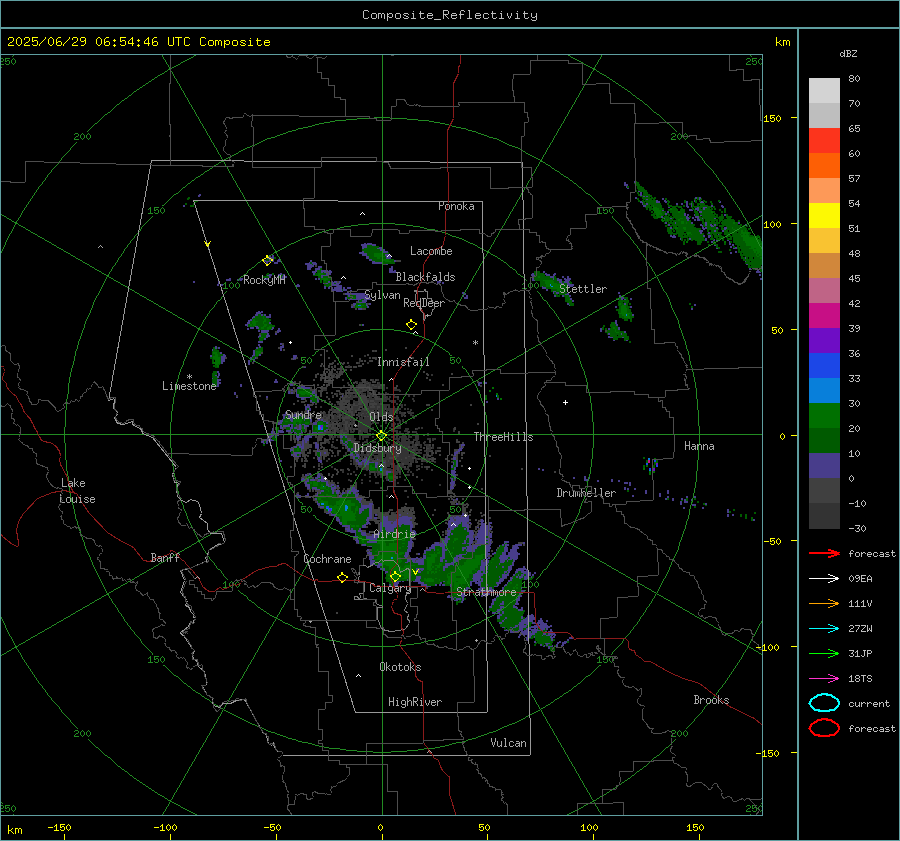This screenshot has width=900, height=841.
Task: Click the magenta 18TS arrow icon
Action: [824, 679]
